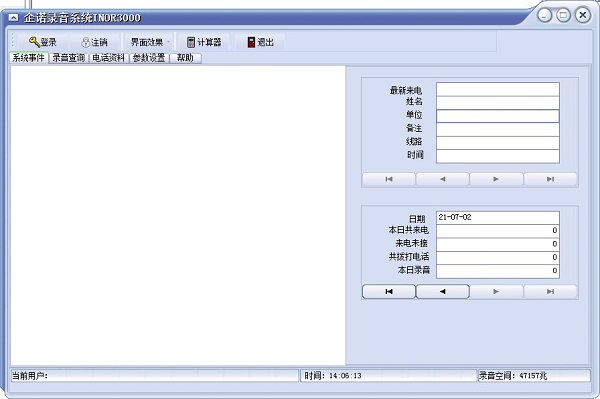Launch the 计算器 calculator tool

point(204,42)
